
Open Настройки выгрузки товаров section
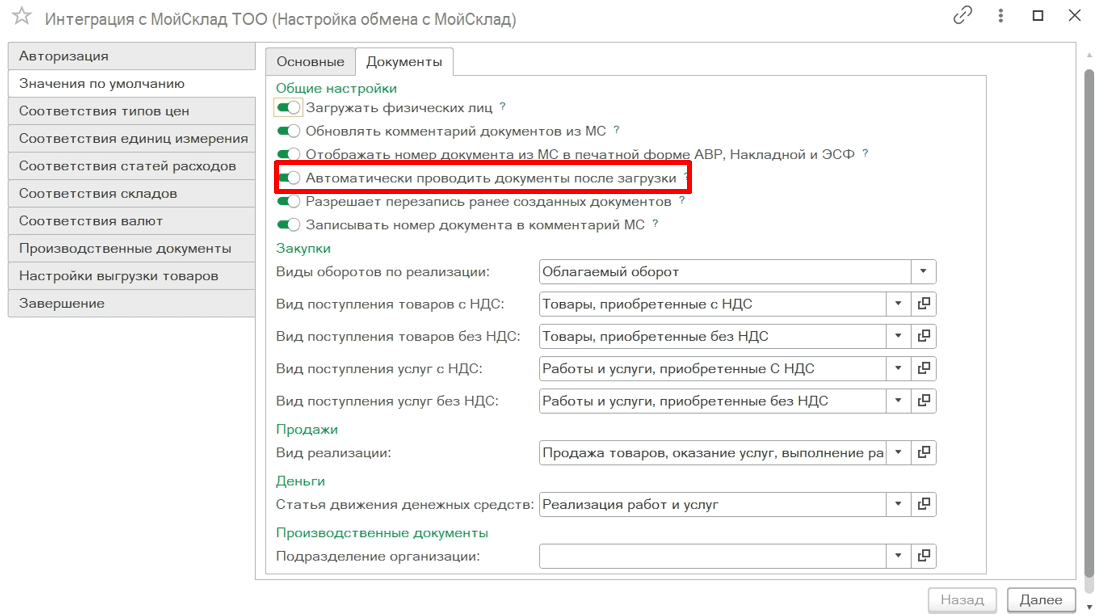click(x=132, y=276)
